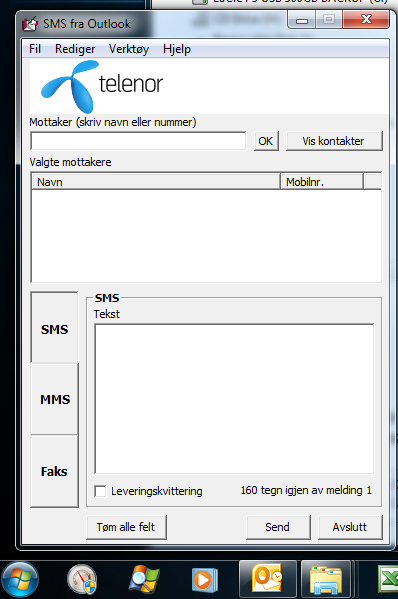Select the empty Valgte mottakere list area
The width and height of the screenshot is (398, 599).
206,236
